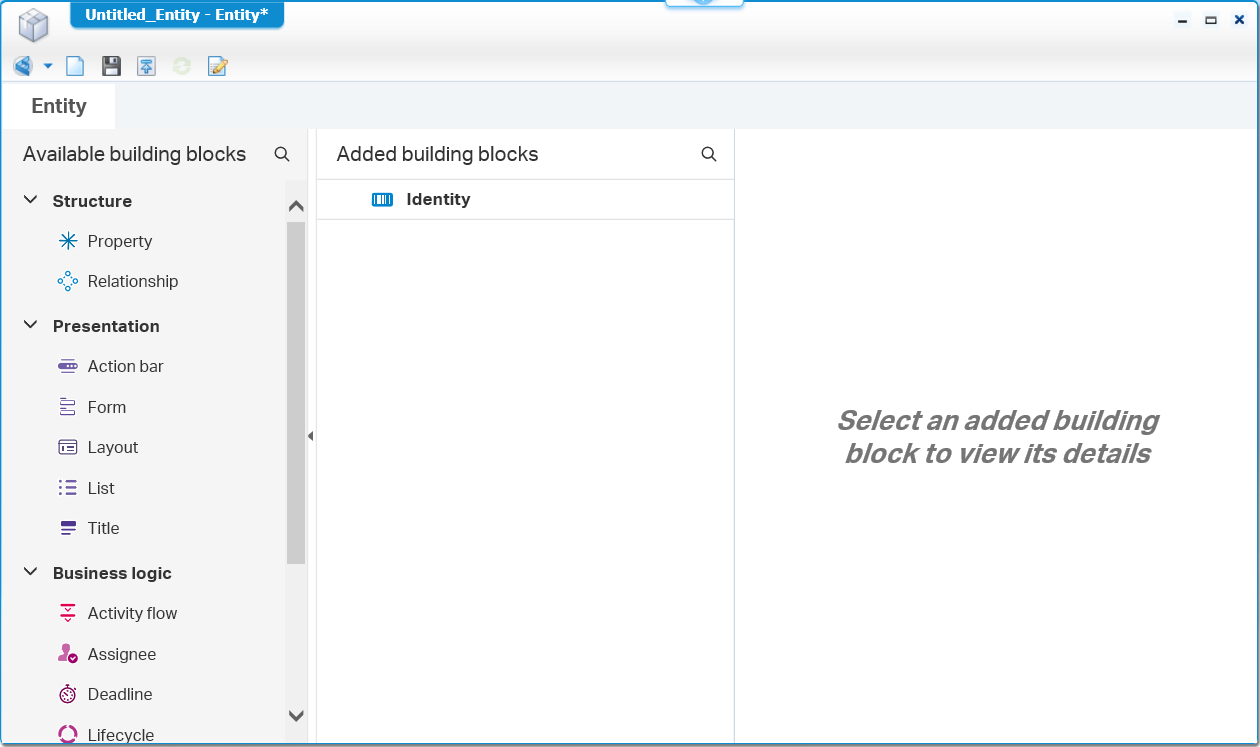This screenshot has width=1260, height=747.
Task: Search available building blocks magnifier icon
Action: [282, 154]
